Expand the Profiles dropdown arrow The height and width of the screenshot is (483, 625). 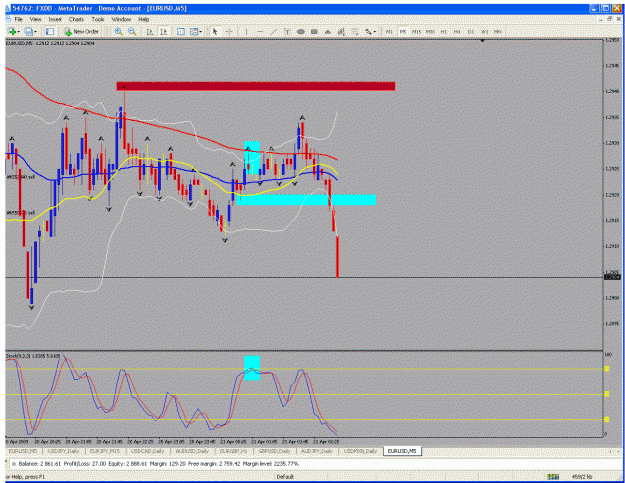point(35,32)
